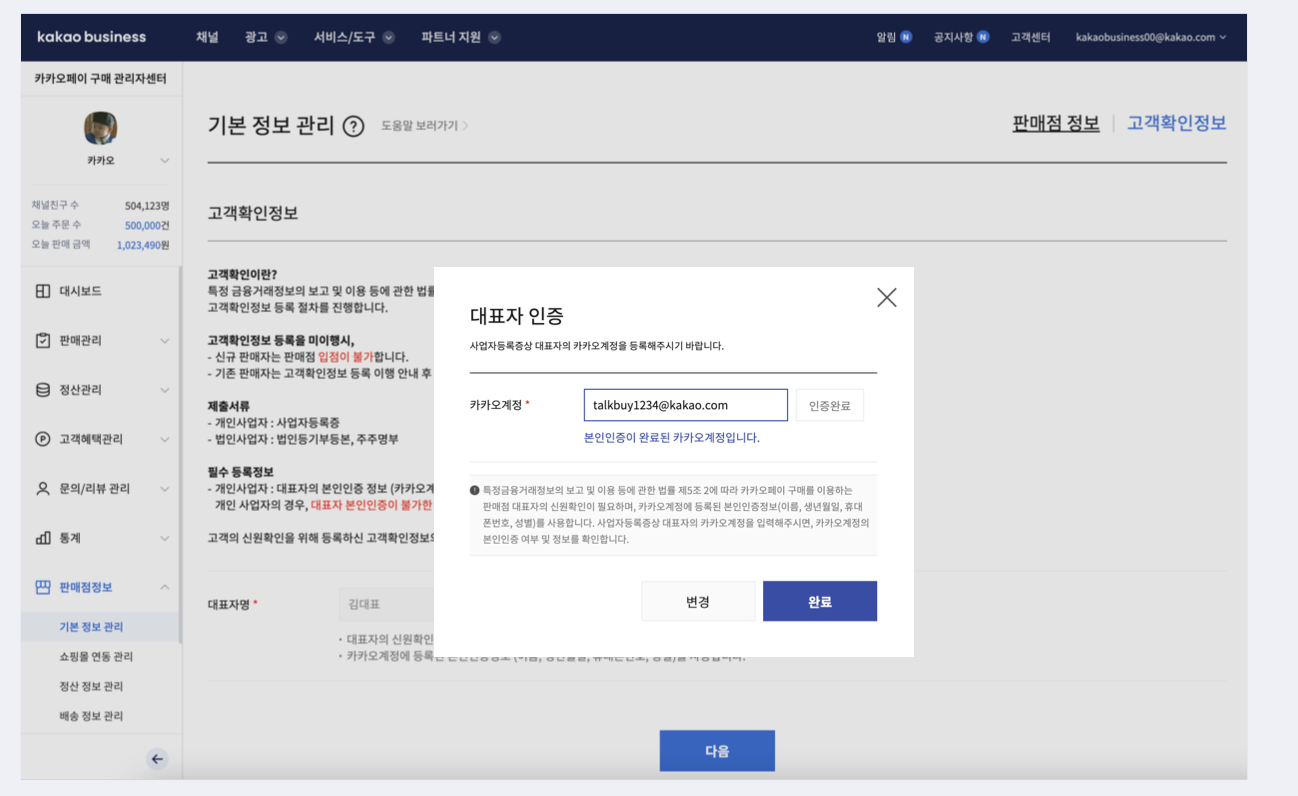Click the 완료 button in the dialog
Viewport: 1298px width, 796px height.
tap(820, 601)
